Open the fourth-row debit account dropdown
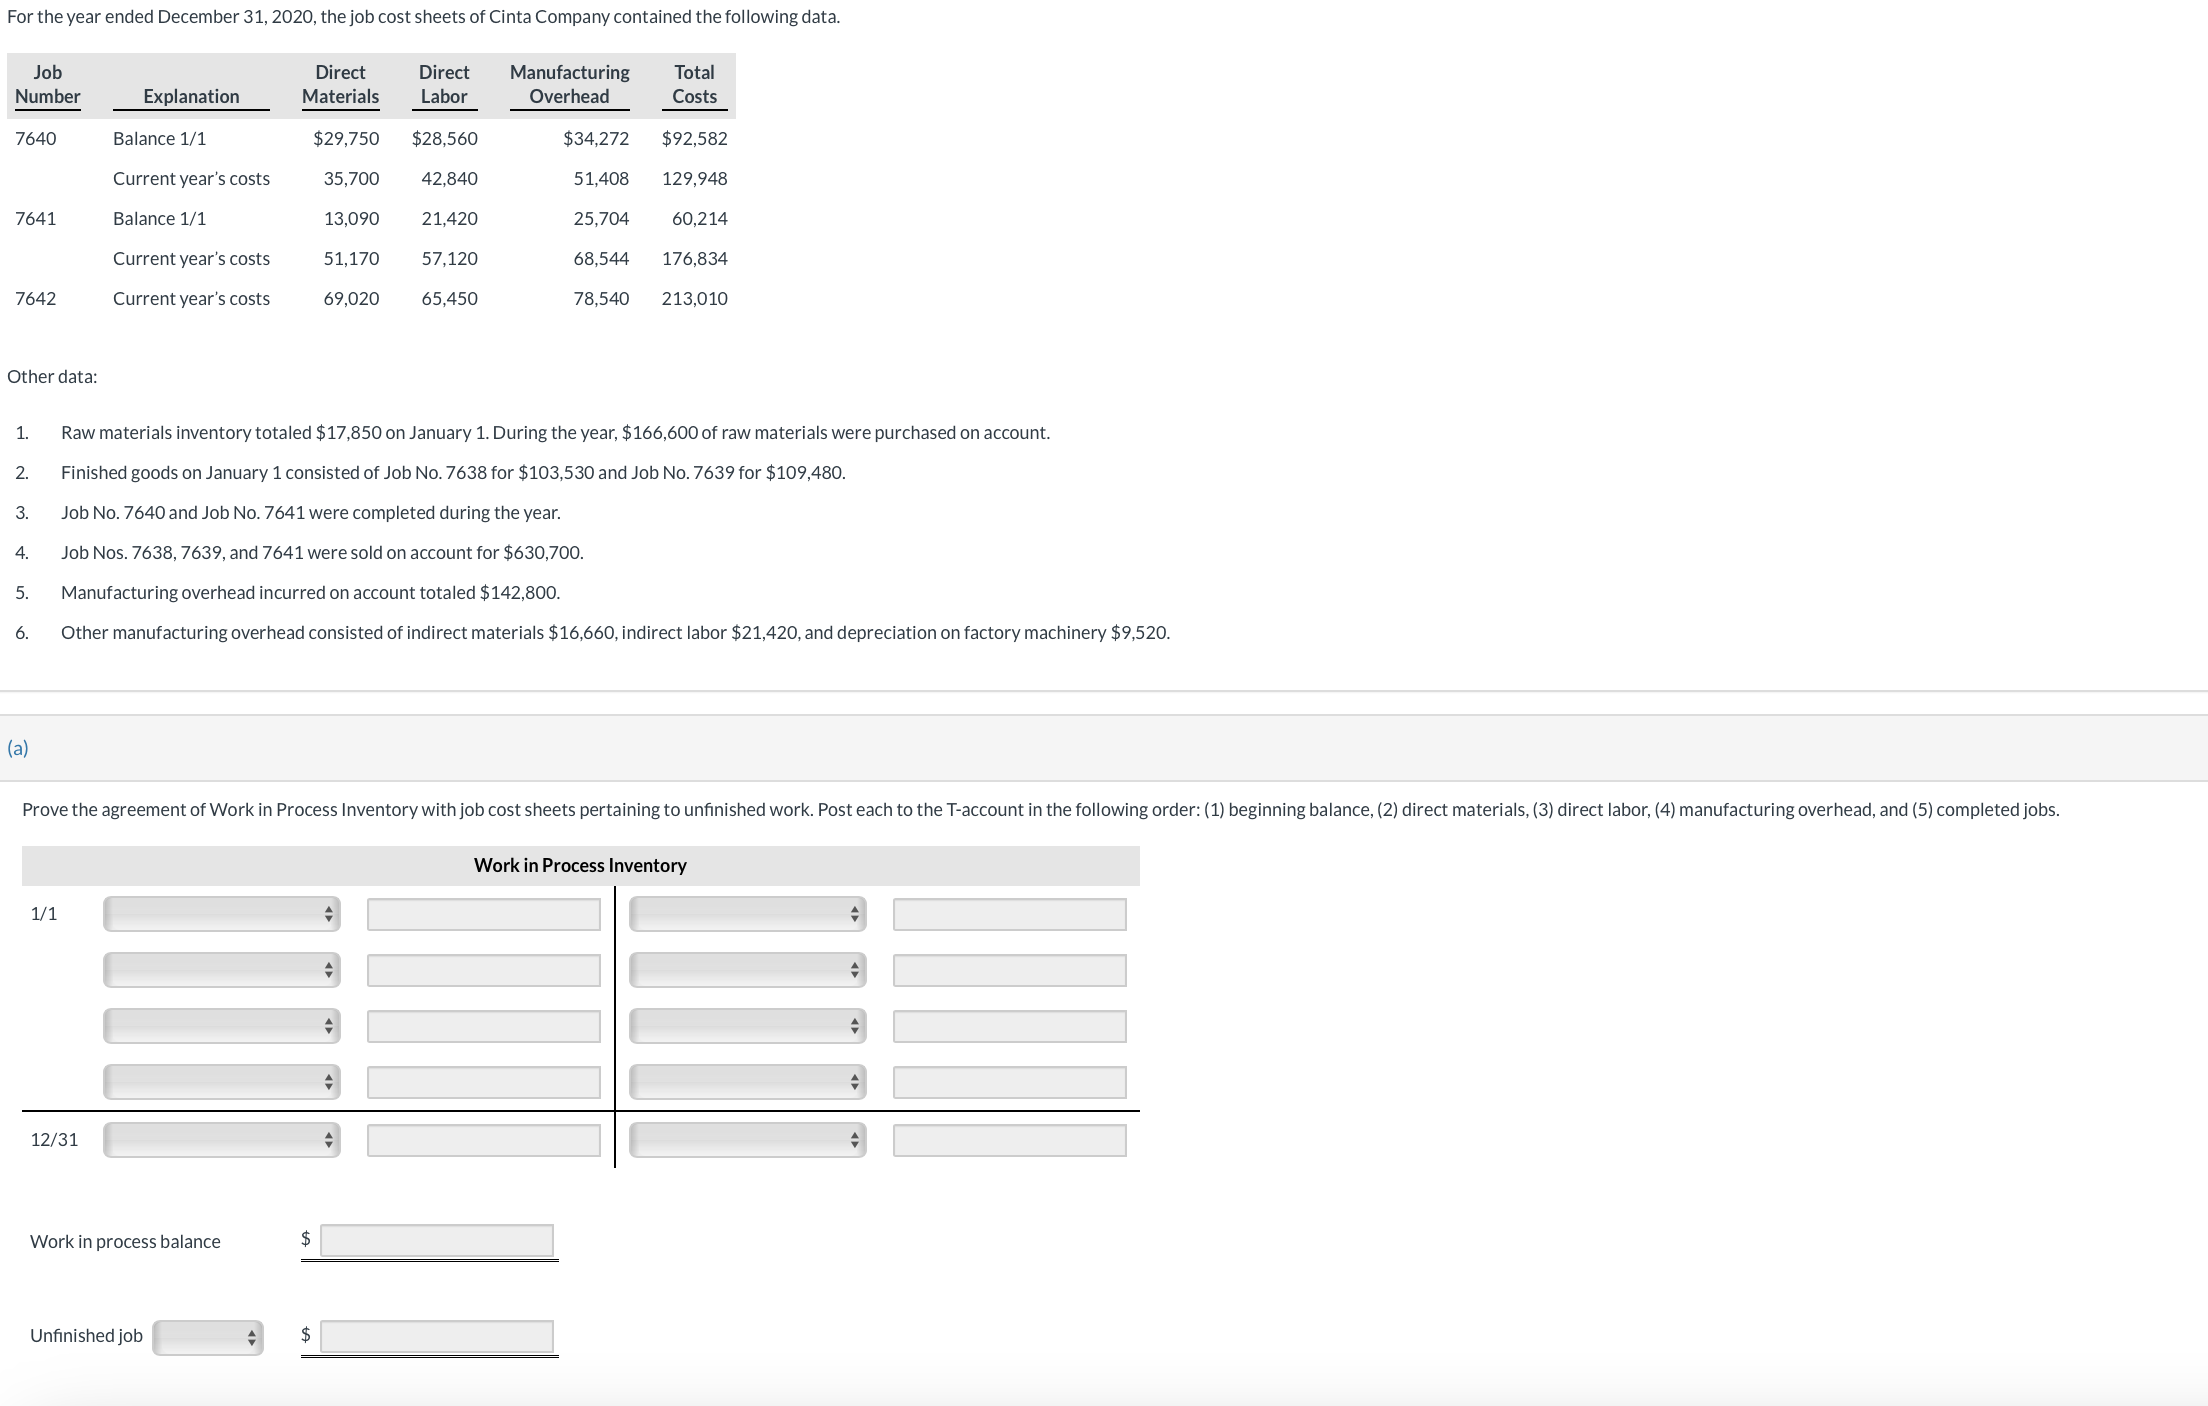 coord(221,1082)
